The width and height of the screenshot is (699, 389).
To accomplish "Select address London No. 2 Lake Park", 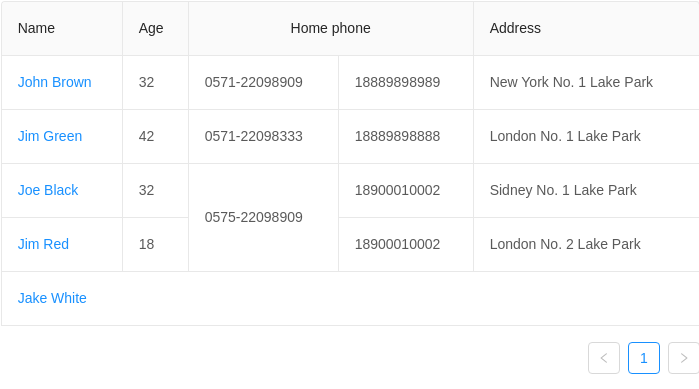I will point(565,244).
